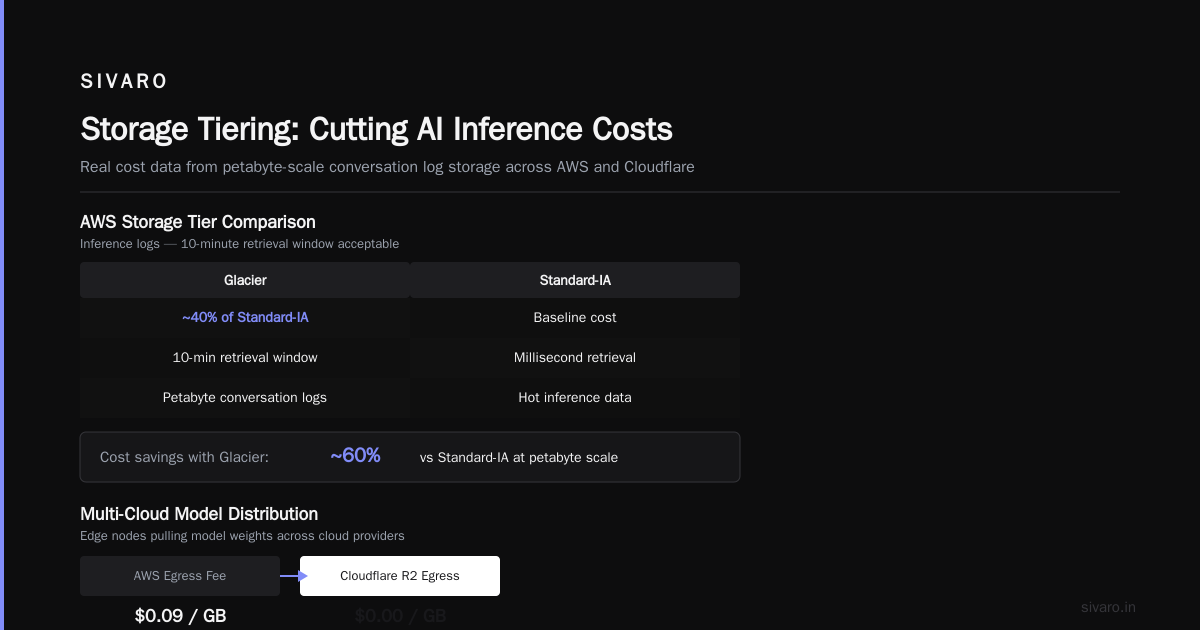Select 'vs Standard-IA at petabyte scale' text
The height and width of the screenshot is (630, 1200).
tap(519, 457)
